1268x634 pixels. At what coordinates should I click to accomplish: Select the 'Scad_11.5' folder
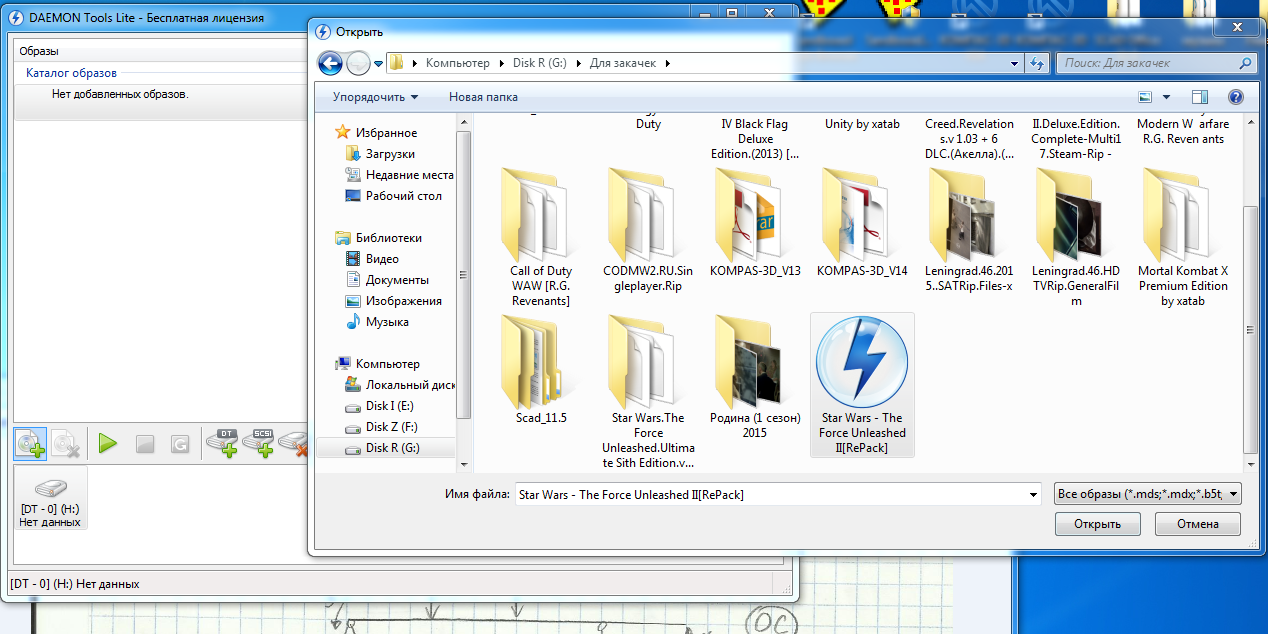tap(541, 369)
